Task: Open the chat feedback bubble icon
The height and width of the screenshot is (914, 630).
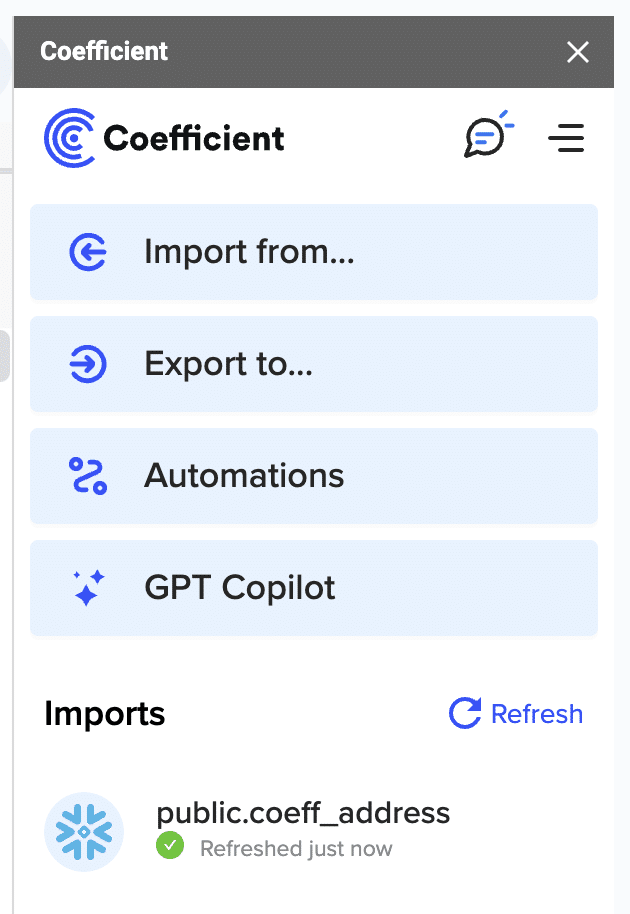Action: point(486,137)
